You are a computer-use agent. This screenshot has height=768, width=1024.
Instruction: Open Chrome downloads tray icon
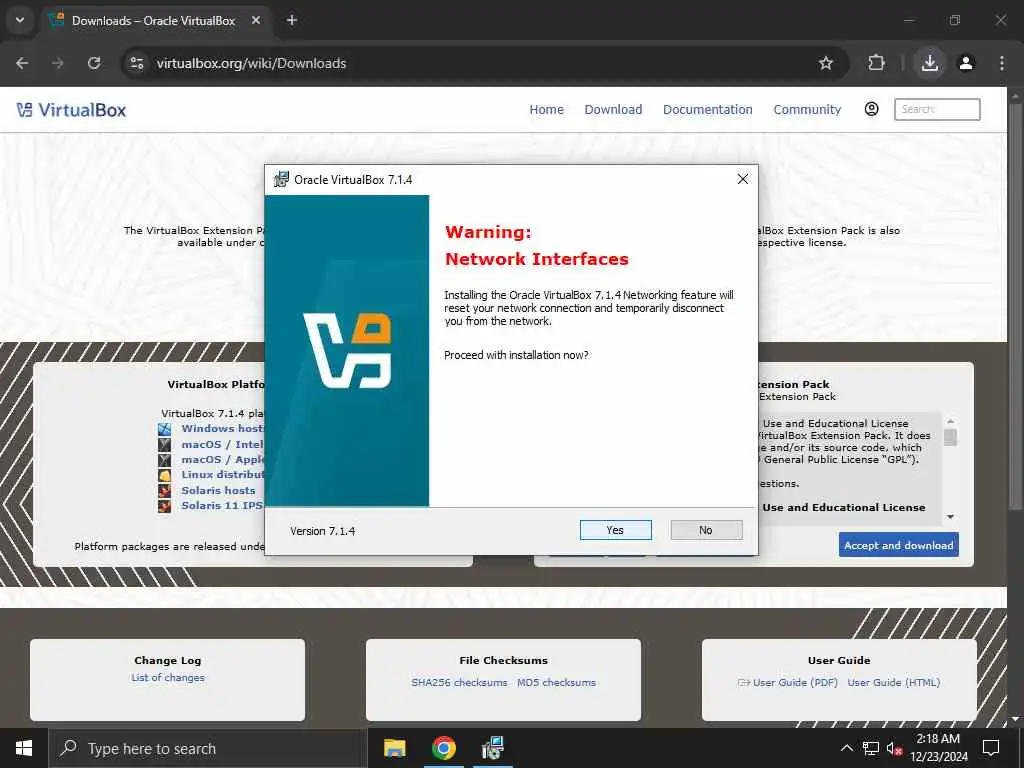pyautogui.click(x=930, y=63)
